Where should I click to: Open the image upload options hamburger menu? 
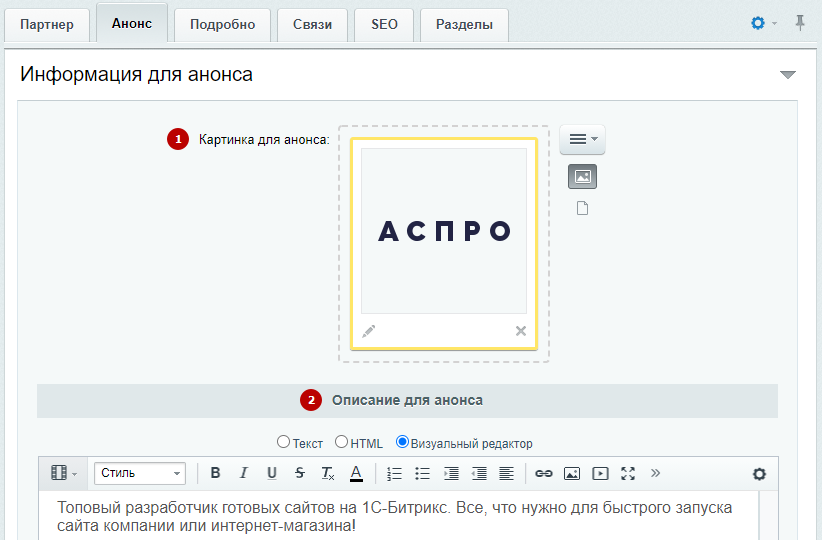(582, 139)
